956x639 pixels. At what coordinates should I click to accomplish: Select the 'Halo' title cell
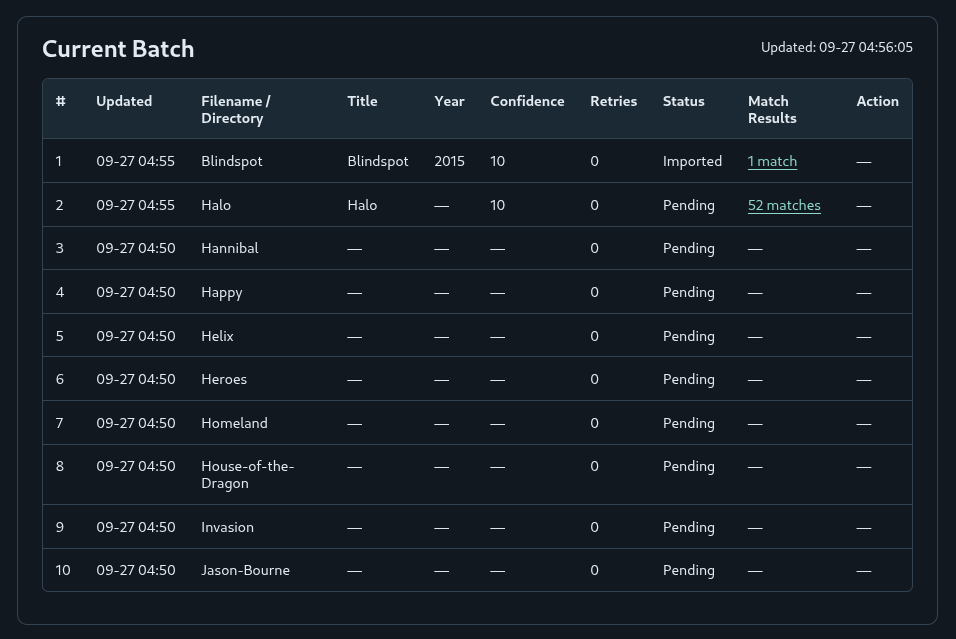(362, 205)
